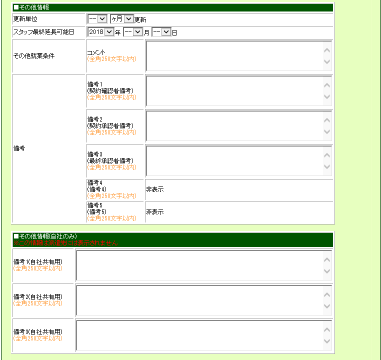Click scroll-down arrow in 備考1 (自社共有用) area
The width and height of the screenshot is (381, 360).
click(x=327, y=271)
